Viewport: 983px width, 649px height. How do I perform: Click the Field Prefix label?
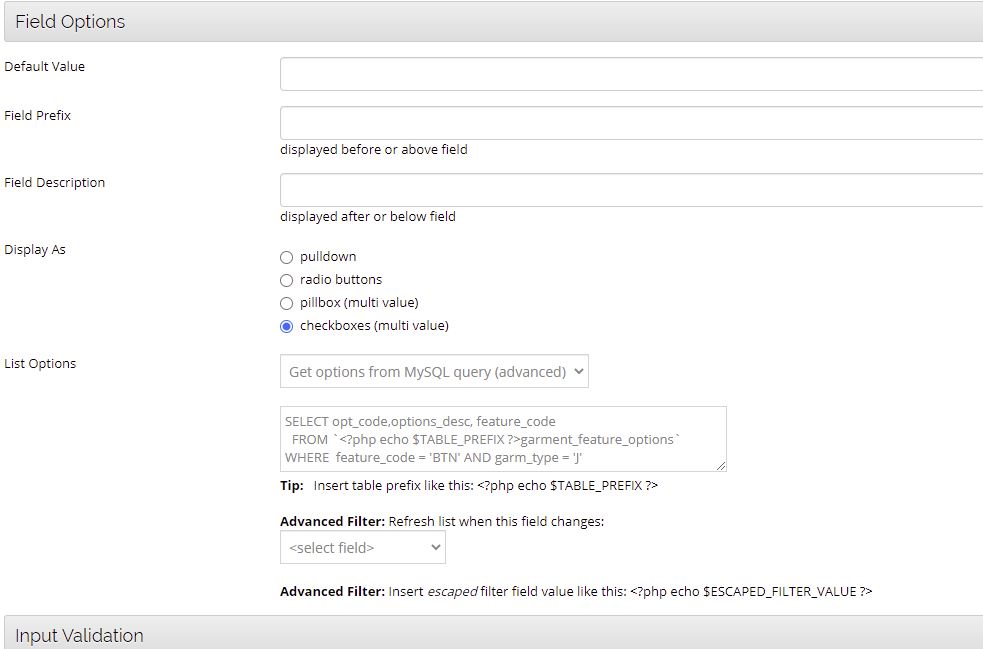coord(38,116)
